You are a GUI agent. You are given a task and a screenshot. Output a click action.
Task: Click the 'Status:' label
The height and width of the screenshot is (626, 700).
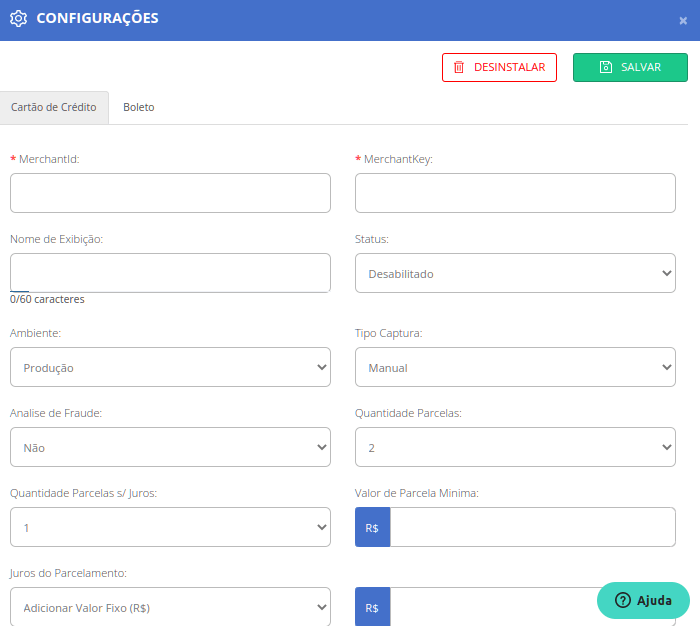click(x=372, y=239)
